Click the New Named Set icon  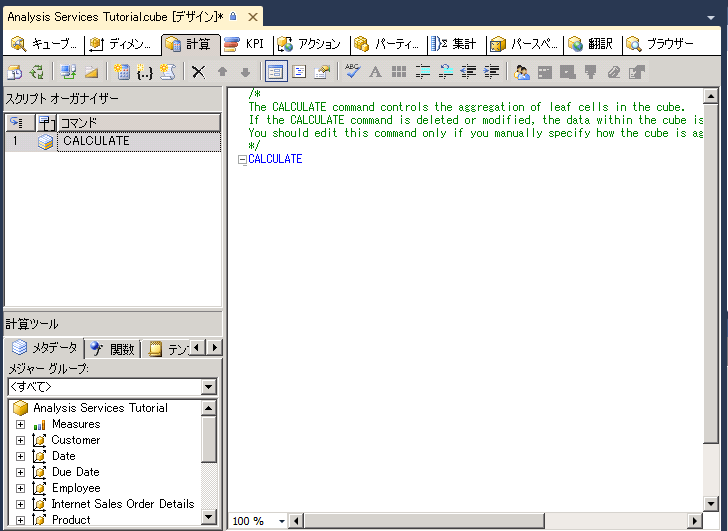[145, 72]
